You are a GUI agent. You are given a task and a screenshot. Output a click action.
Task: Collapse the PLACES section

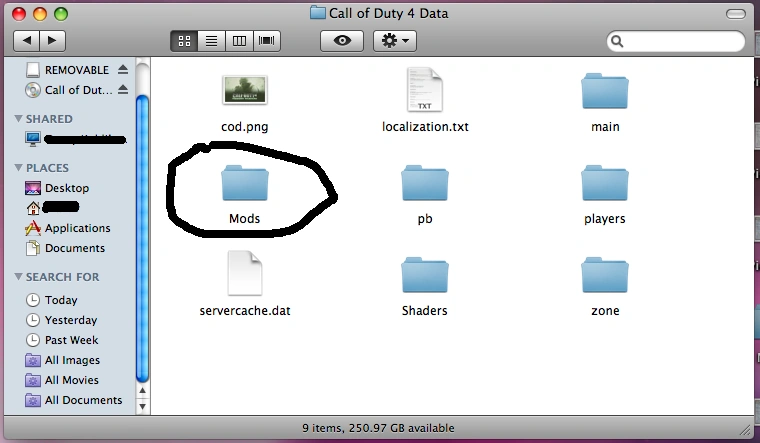click(18, 167)
